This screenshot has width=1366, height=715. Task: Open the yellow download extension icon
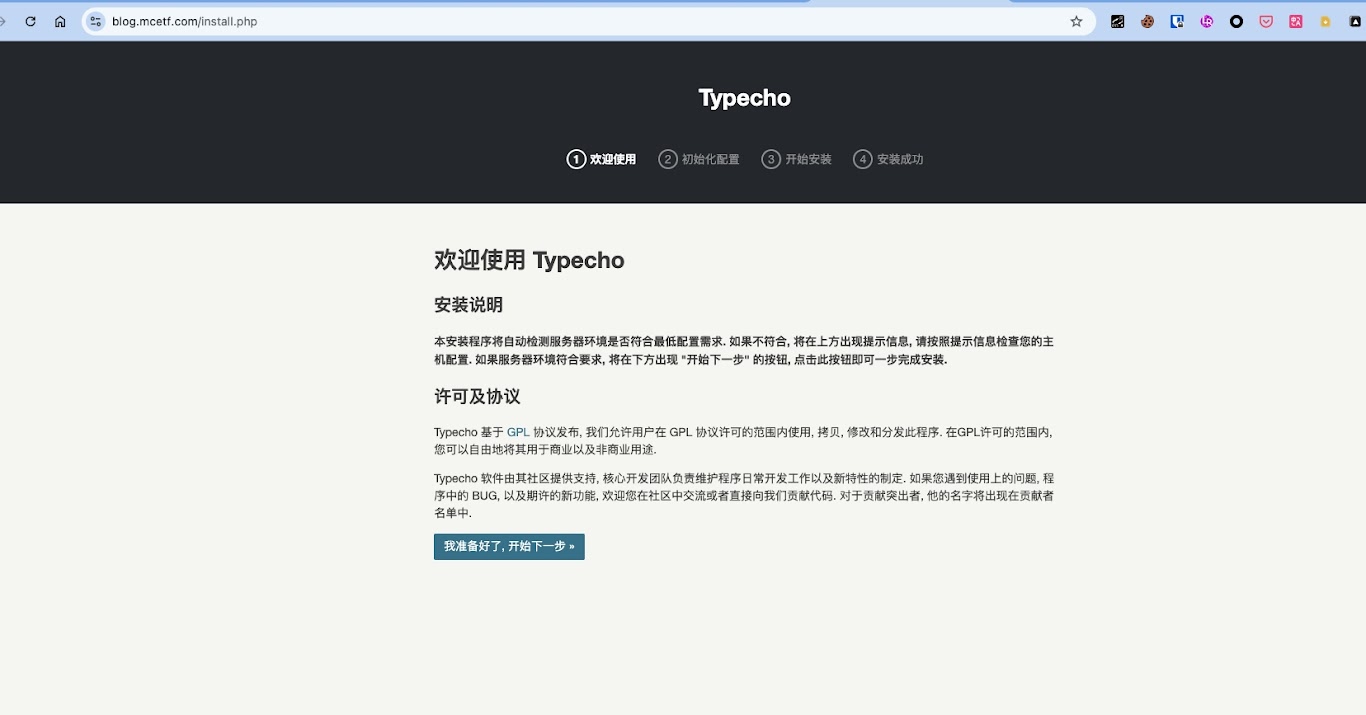(1326, 21)
